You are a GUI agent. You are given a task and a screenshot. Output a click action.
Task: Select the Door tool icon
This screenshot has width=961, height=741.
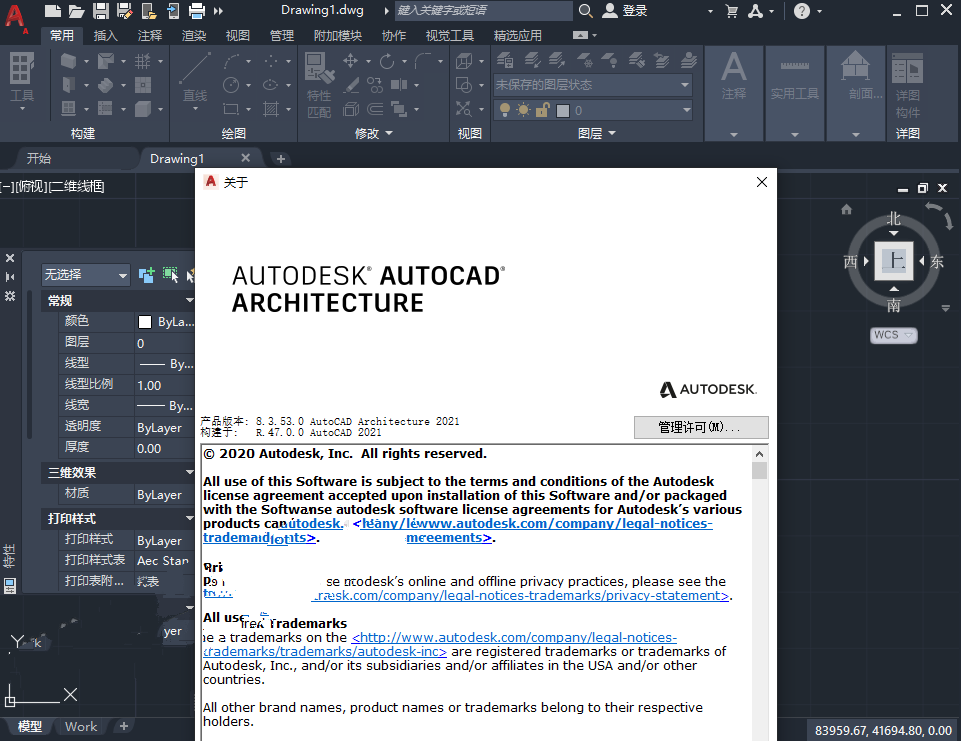pyautogui.click(x=69, y=85)
